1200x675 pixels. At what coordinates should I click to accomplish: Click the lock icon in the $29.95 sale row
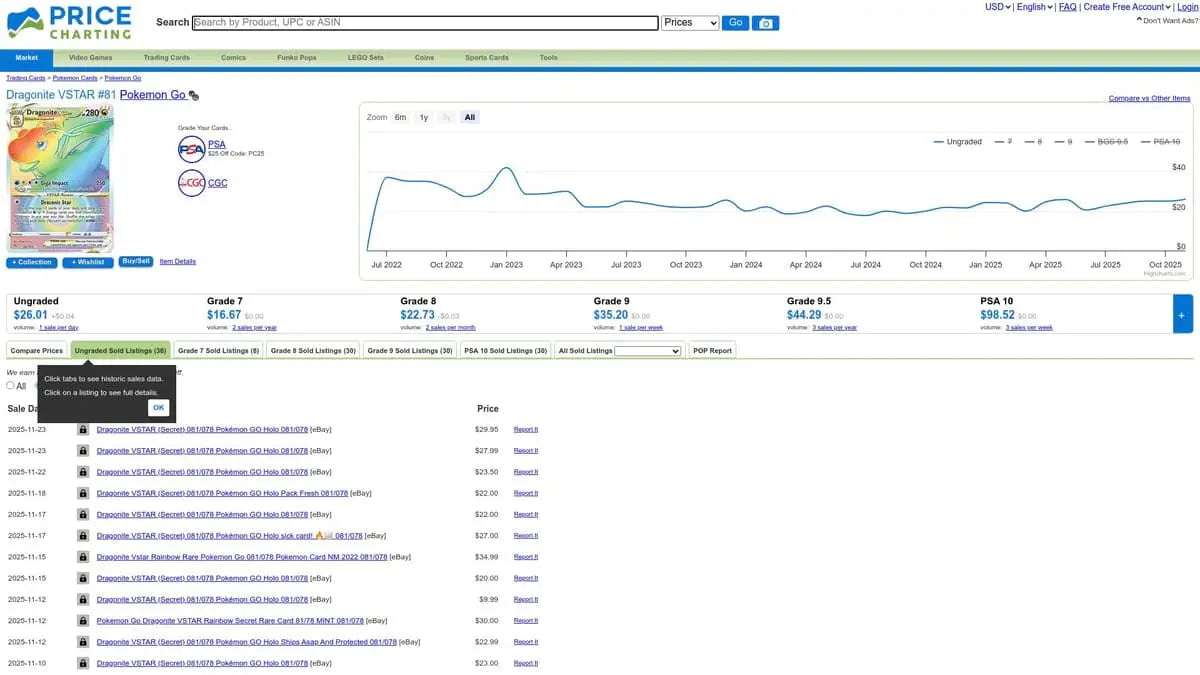83,429
